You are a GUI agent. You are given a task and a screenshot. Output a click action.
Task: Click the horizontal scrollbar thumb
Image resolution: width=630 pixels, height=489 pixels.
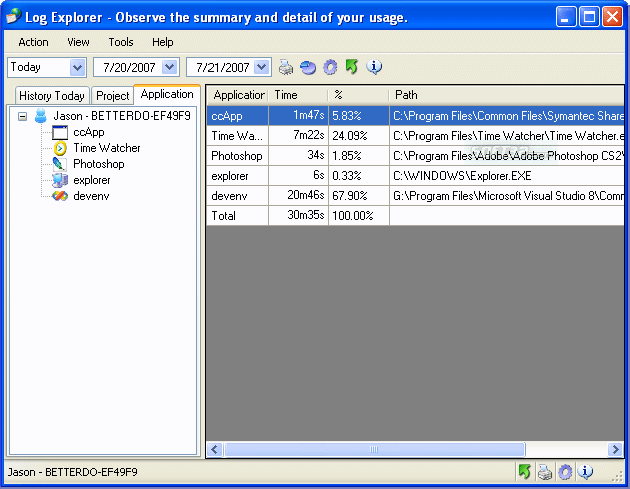click(374, 449)
